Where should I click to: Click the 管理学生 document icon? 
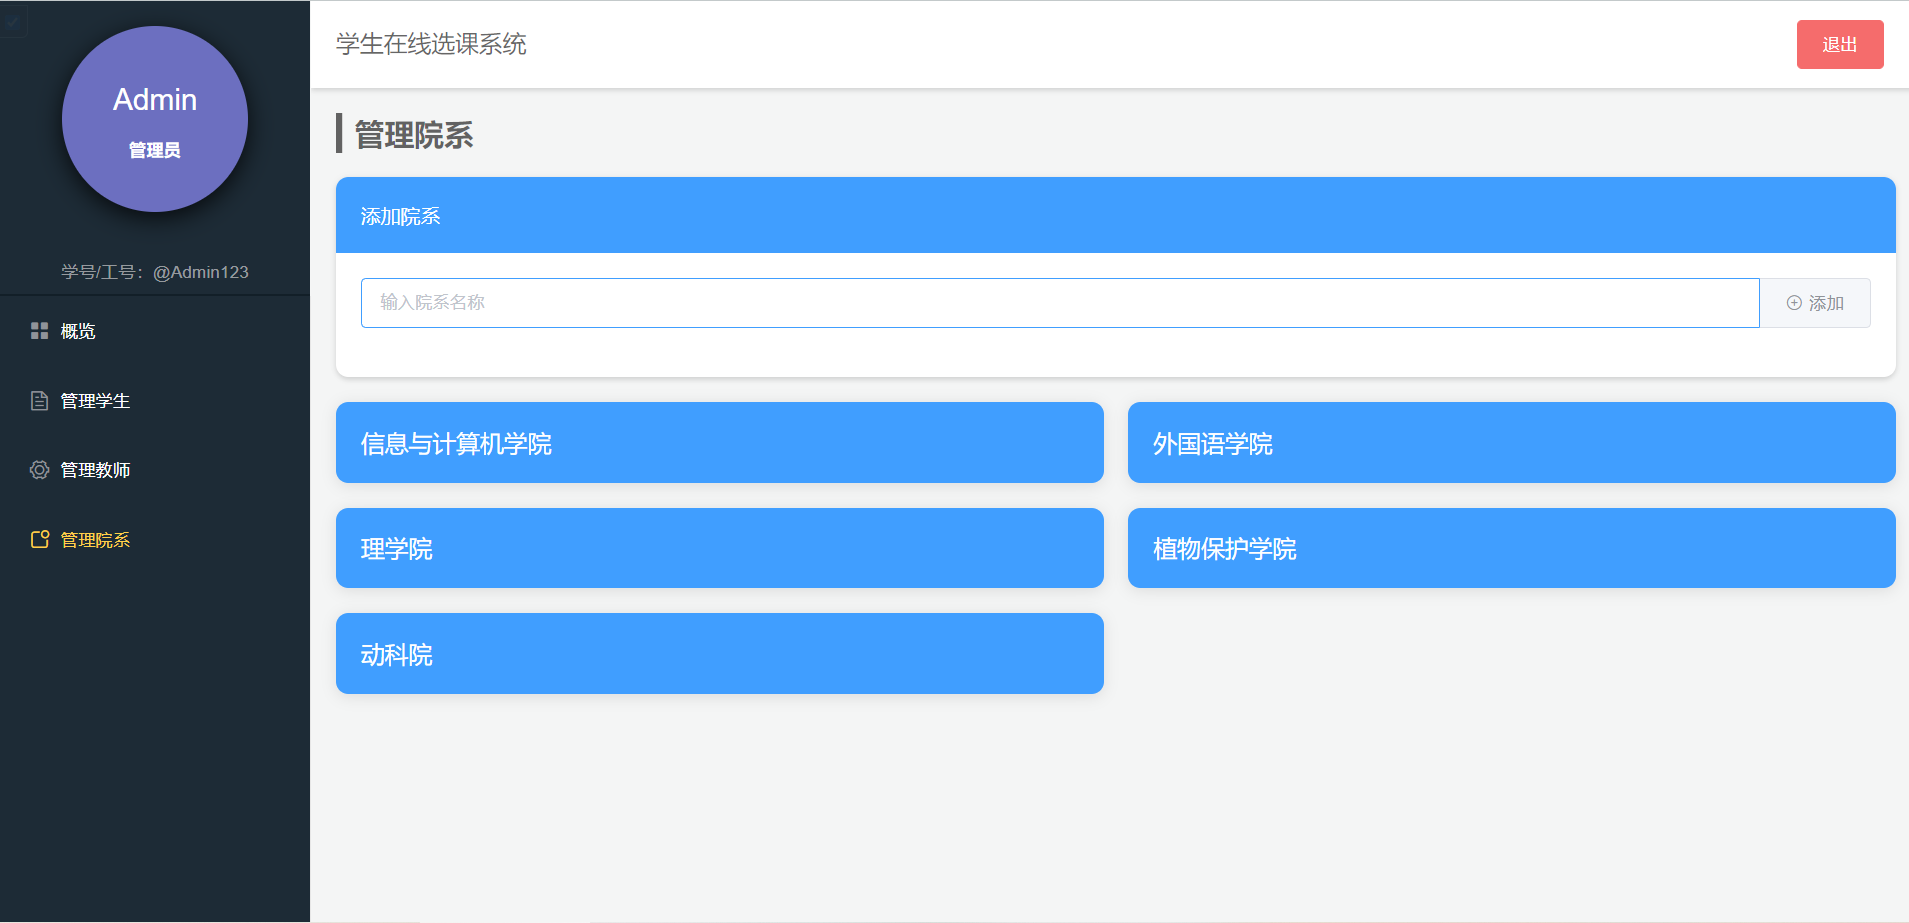(x=39, y=401)
